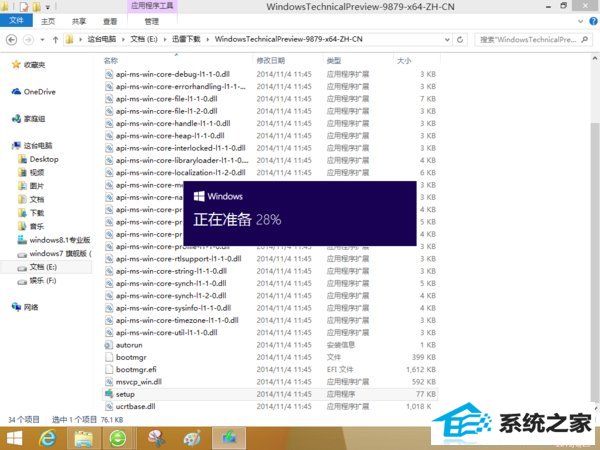Select 迅雷下载 in the address breadcrumb

click(186, 39)
